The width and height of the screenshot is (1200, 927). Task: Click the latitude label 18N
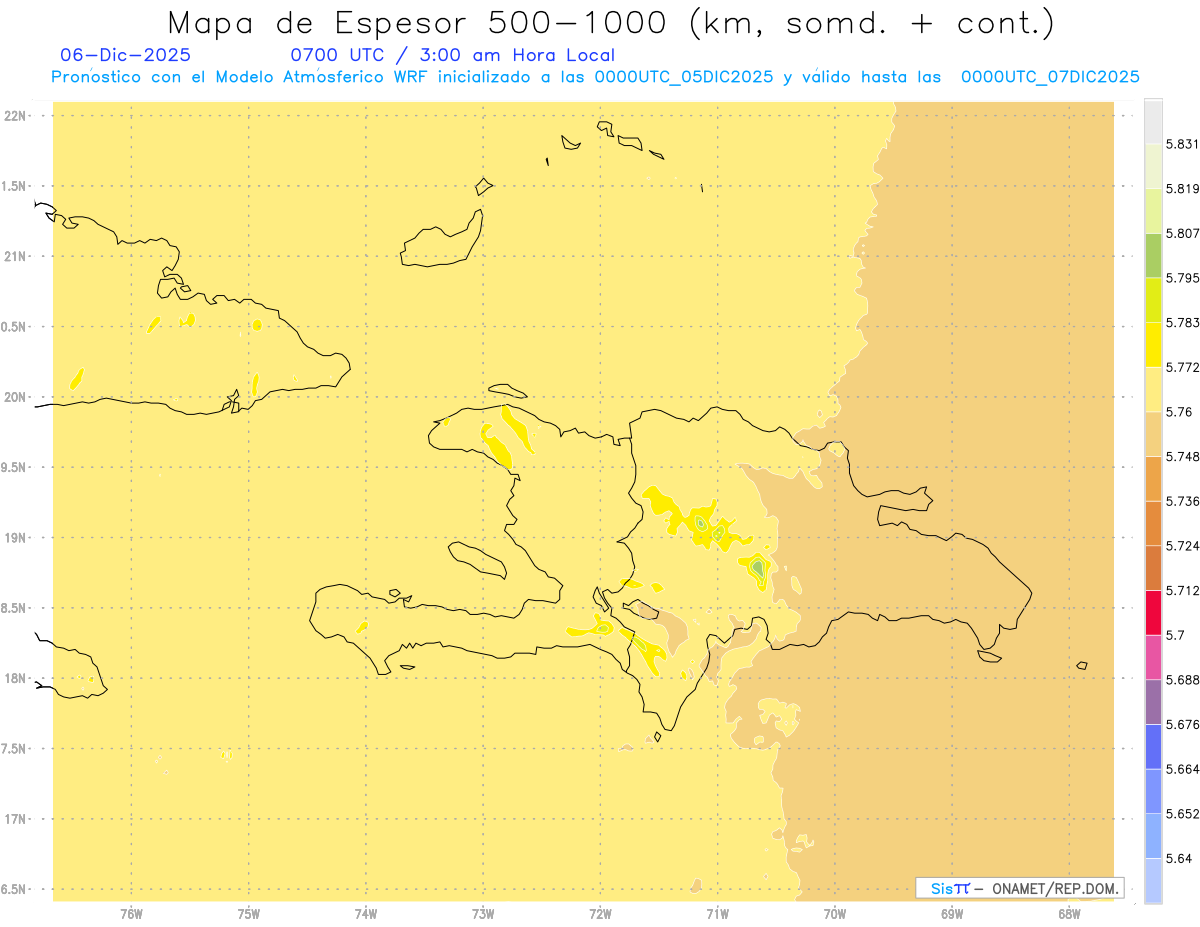(16, 678)
